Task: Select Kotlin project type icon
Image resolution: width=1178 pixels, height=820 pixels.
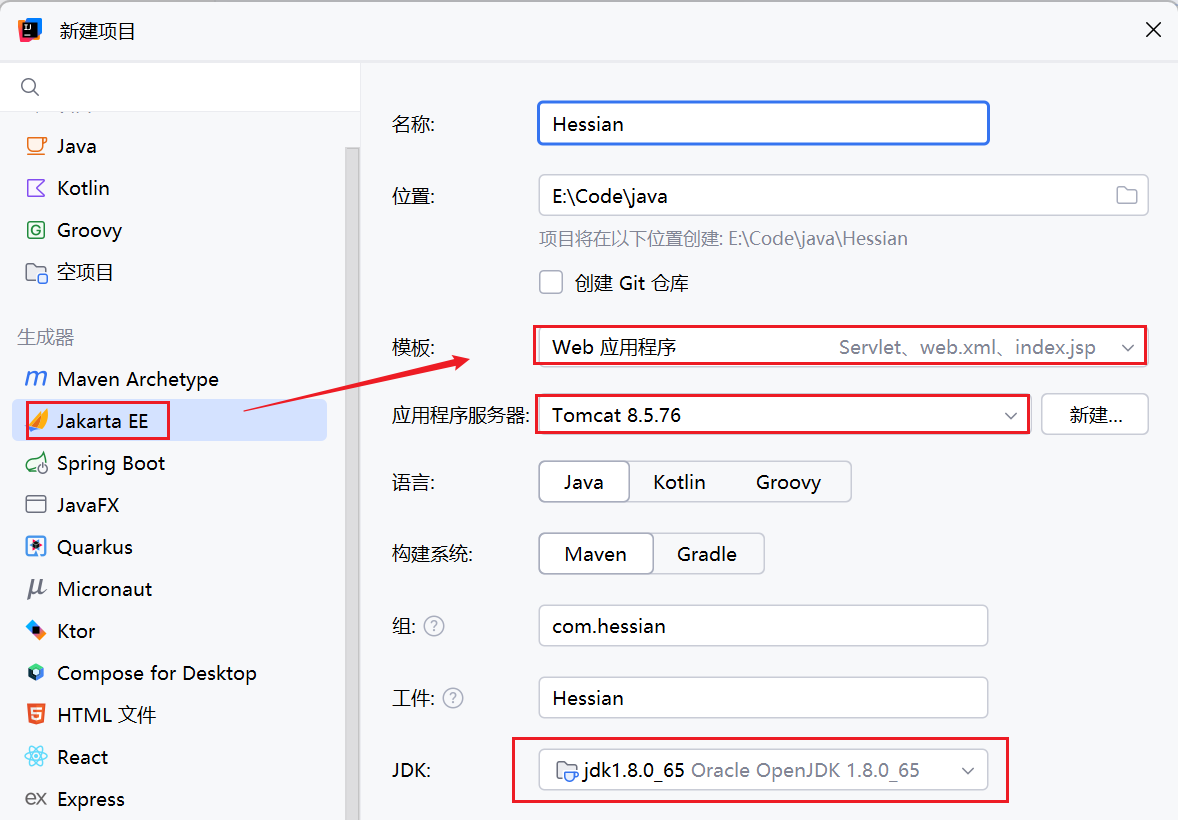Action: coord(36,188)
